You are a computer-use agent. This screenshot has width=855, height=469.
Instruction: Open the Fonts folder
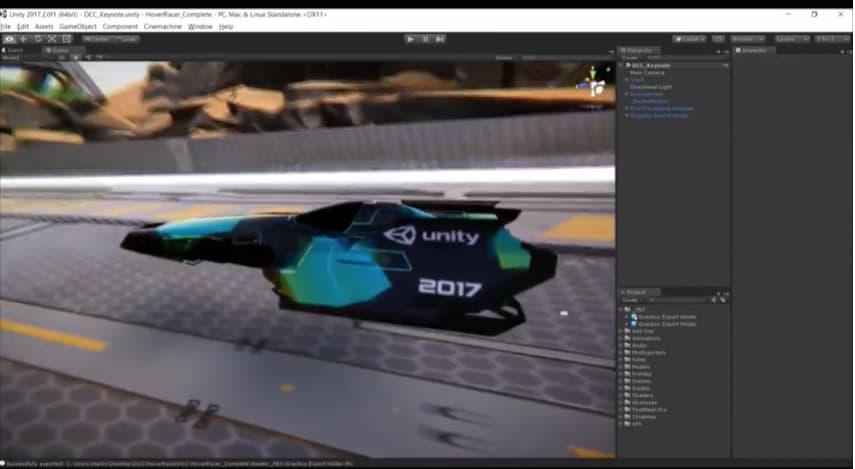pyautogui.click(x=635, y=359)
